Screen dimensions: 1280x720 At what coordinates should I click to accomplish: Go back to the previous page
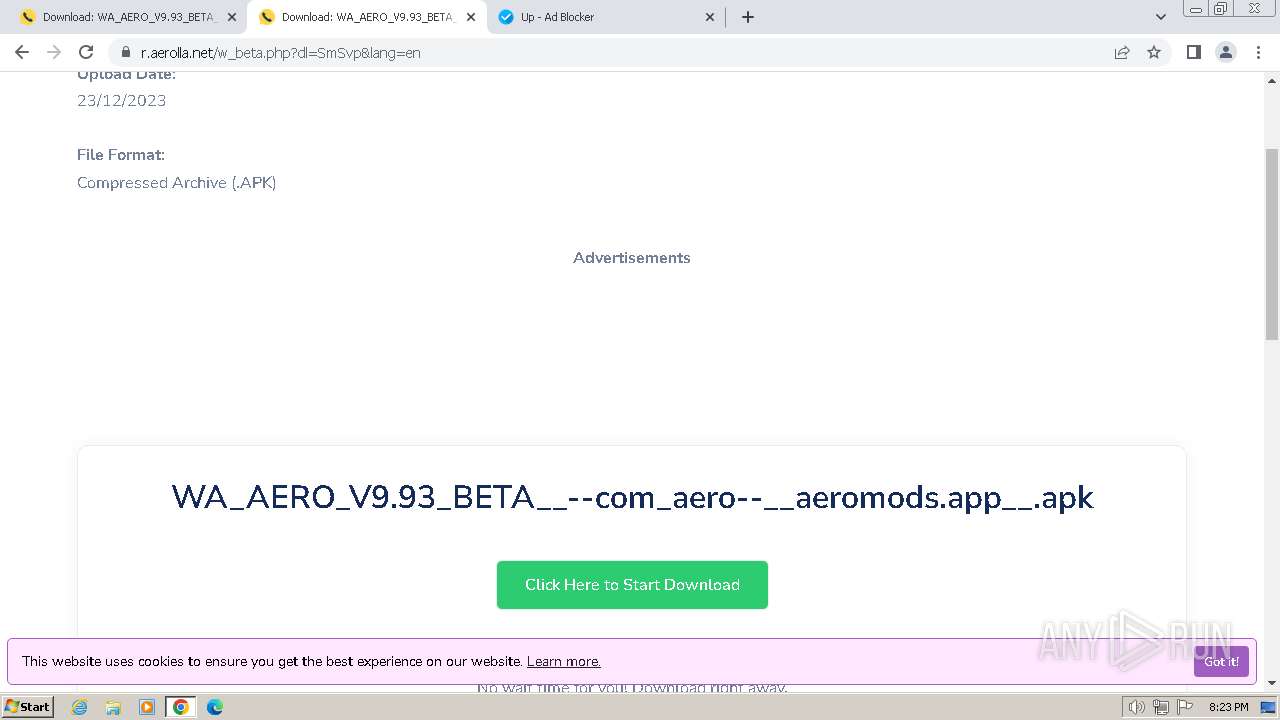click(x=22, y=52)
